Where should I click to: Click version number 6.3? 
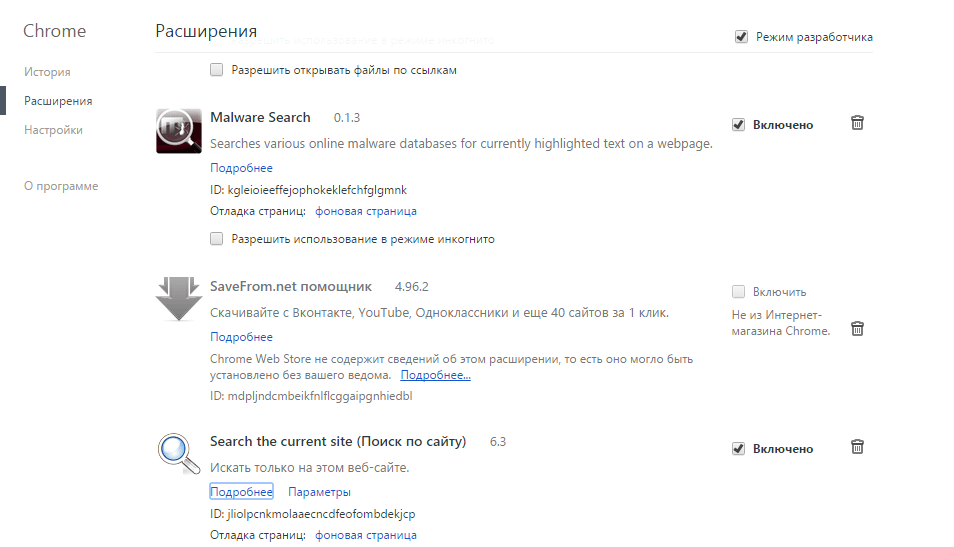(498, 442)
